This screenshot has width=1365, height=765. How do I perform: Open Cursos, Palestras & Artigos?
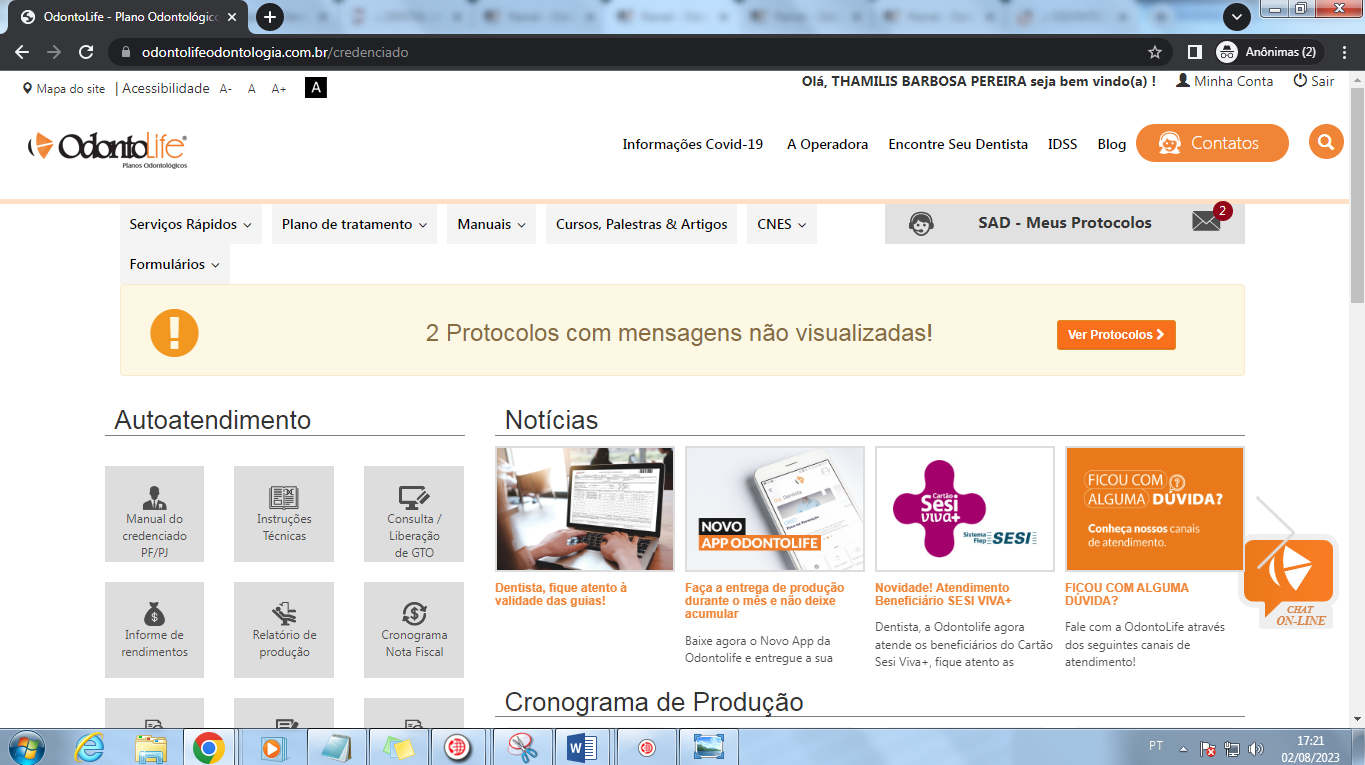coord(642,224)
